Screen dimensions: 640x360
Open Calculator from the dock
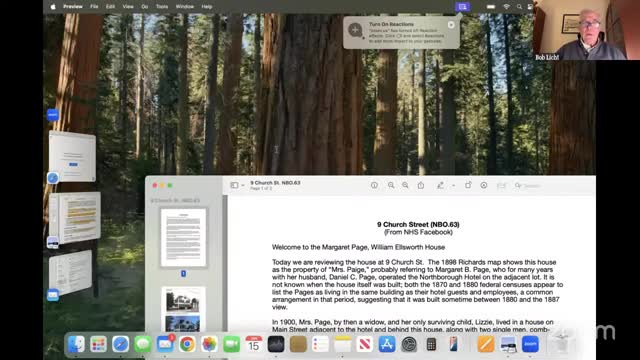pos(431,344)
